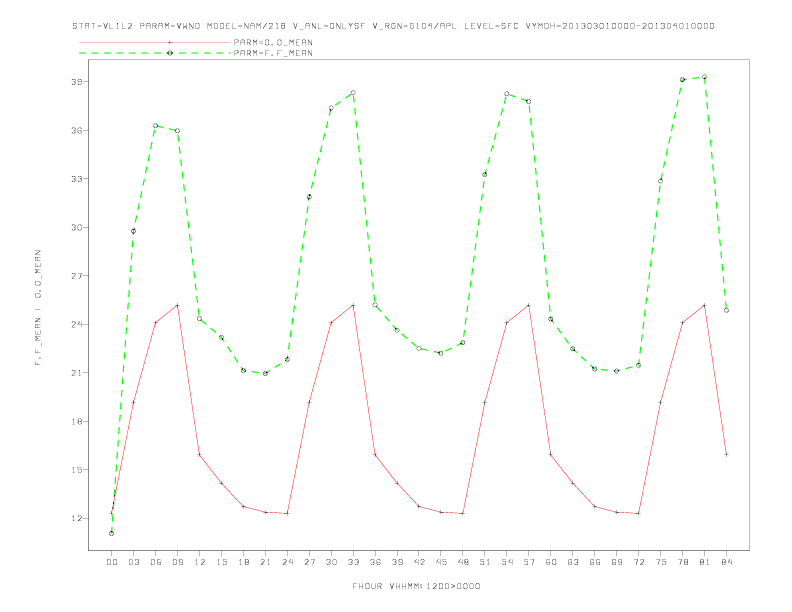Image resolution: width=792 pixels, height=612 pixels.
Task: Pick red O.O_MEAN plus marker at hour 36
Action: point(375,454)
